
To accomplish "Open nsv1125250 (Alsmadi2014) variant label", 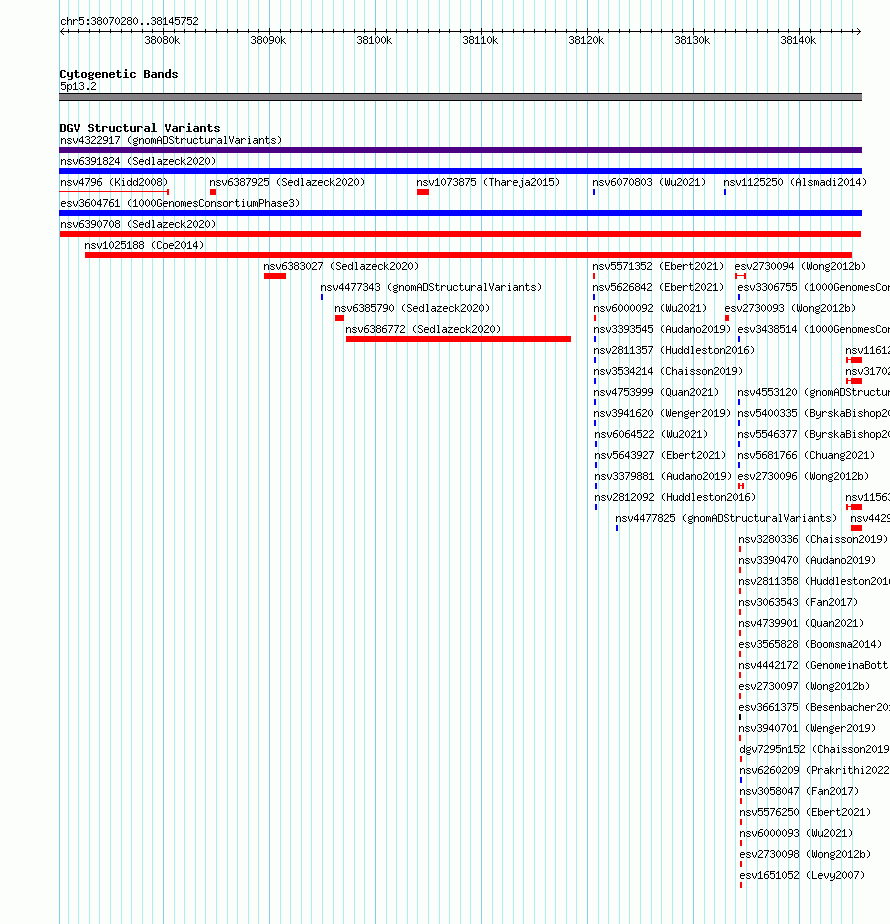I will click(x=795, y=182).
